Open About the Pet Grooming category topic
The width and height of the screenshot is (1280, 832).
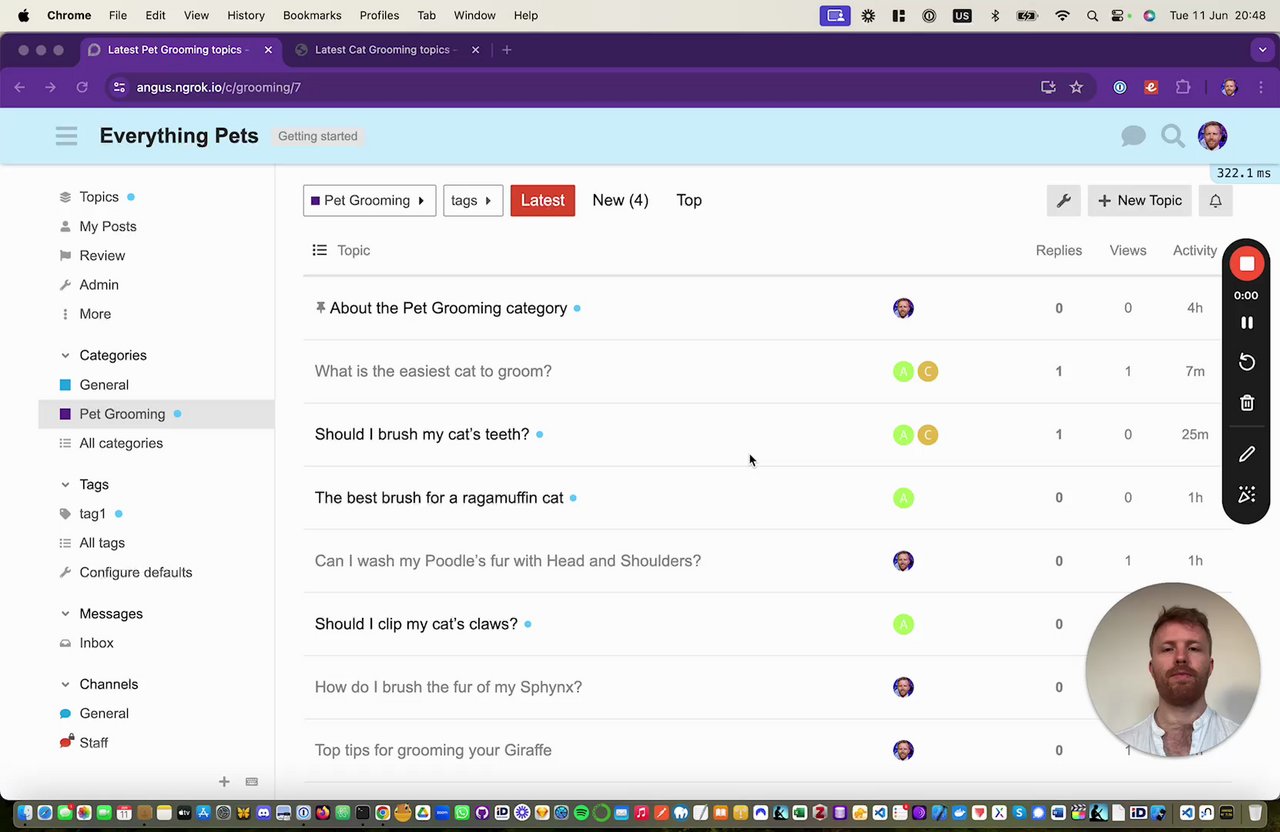click(x=448, y=308)
